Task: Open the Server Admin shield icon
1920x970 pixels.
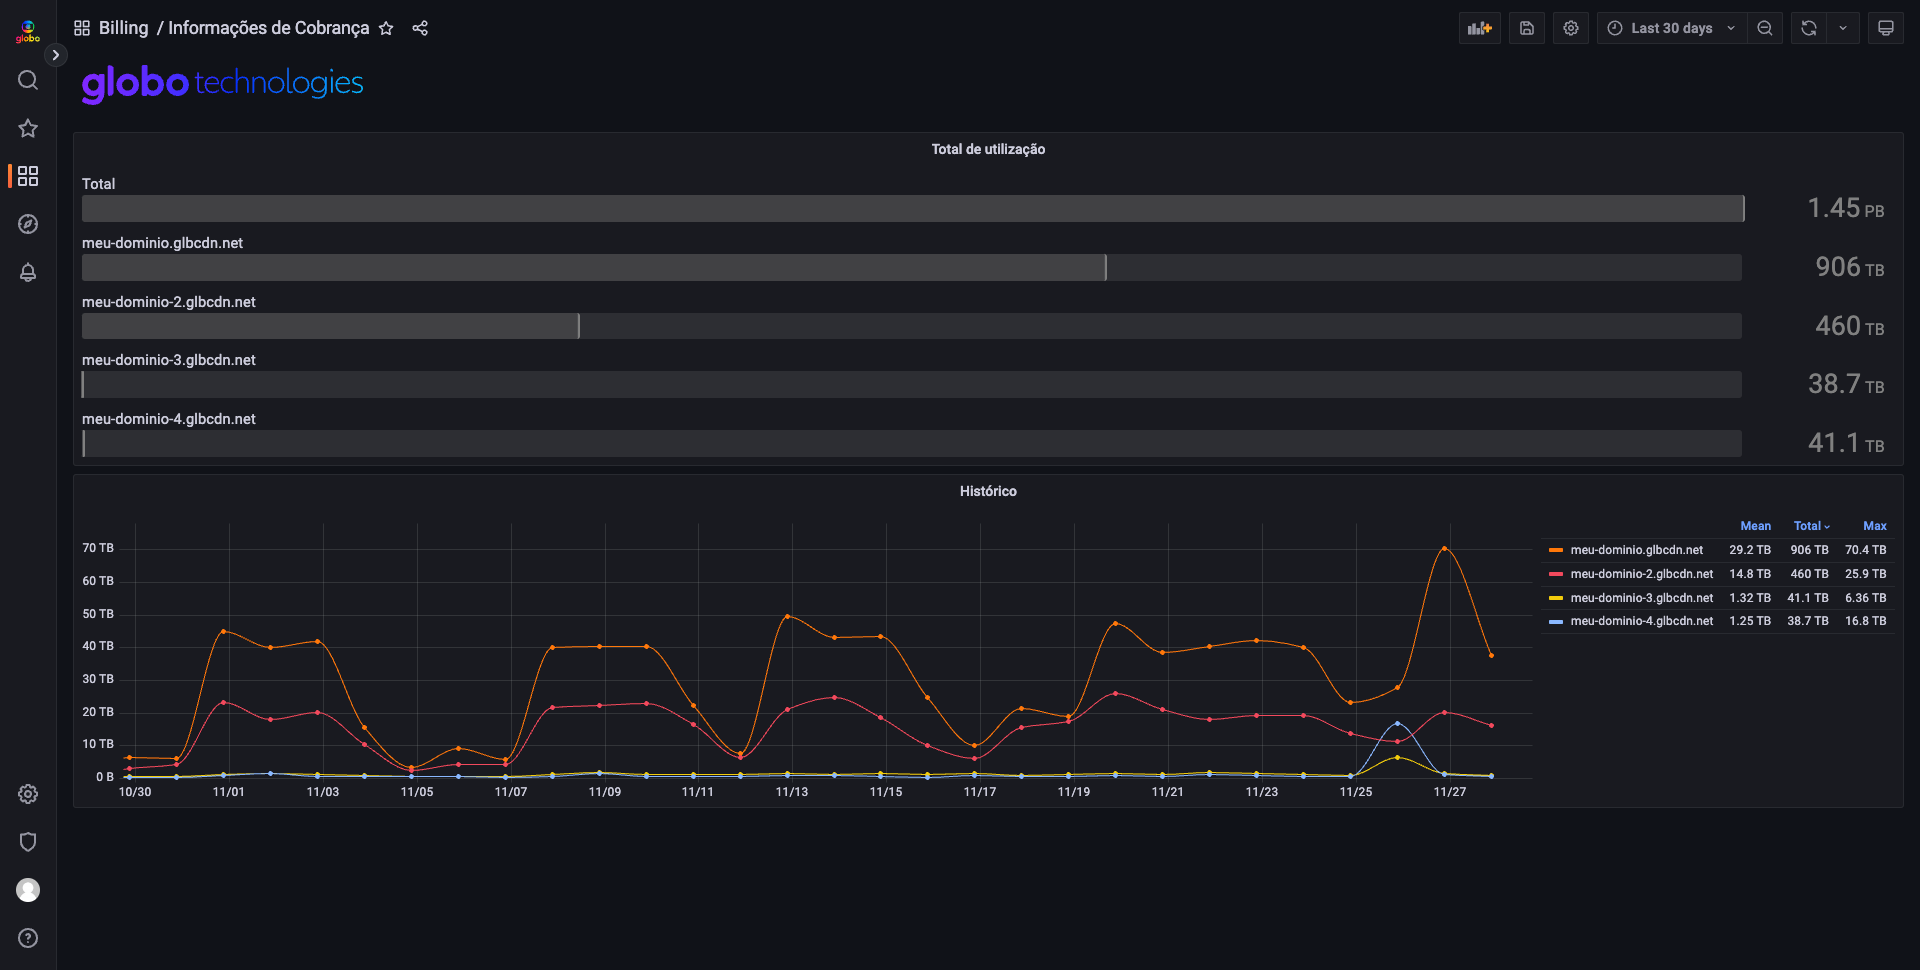Action: (28, 842)
